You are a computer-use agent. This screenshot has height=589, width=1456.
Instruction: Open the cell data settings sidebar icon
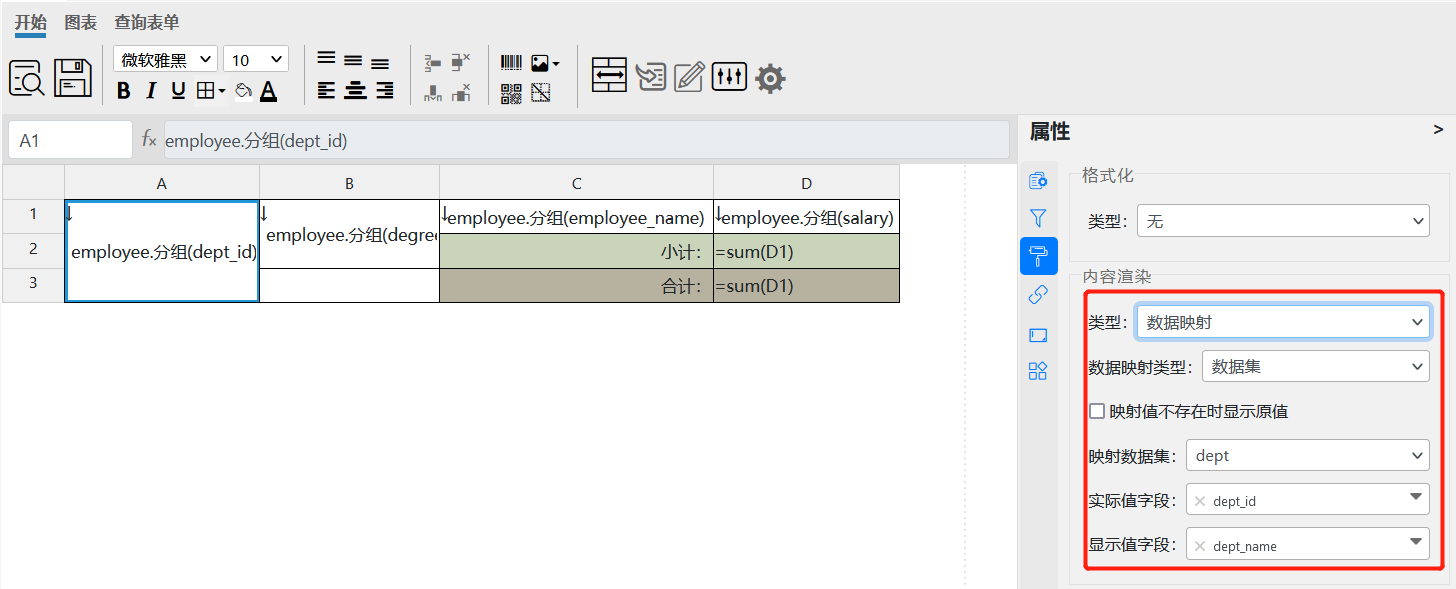coord(1038,180)
